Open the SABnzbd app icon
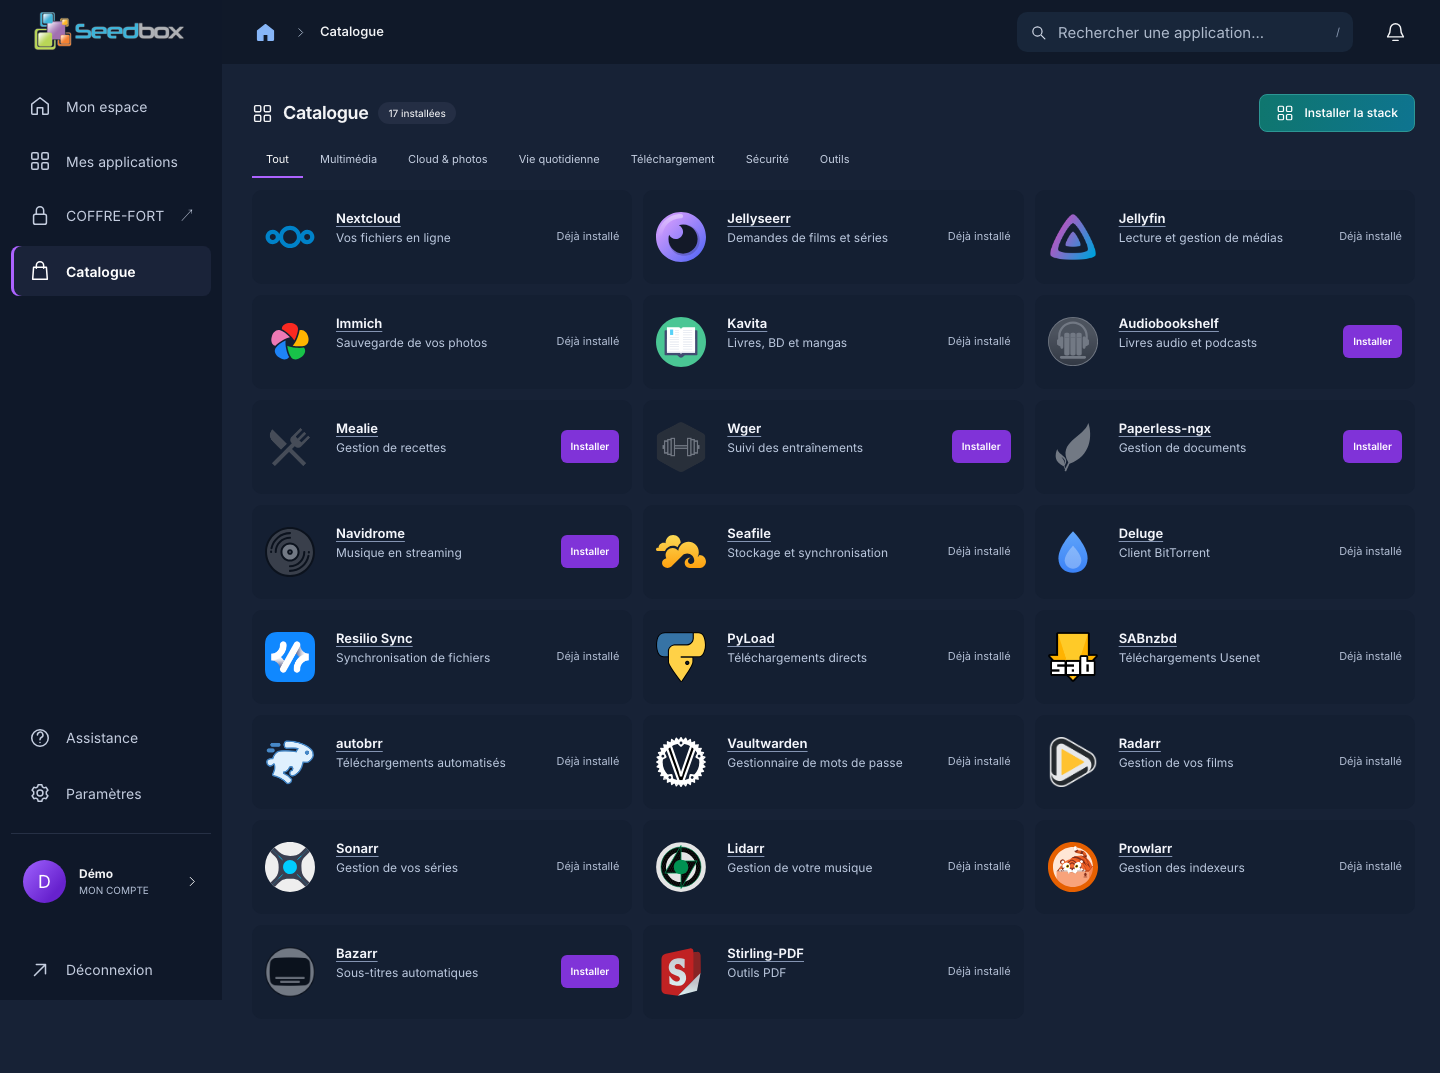Image resolution: width=1440 pixels, height=1073 pixels. click(1073, 657)
